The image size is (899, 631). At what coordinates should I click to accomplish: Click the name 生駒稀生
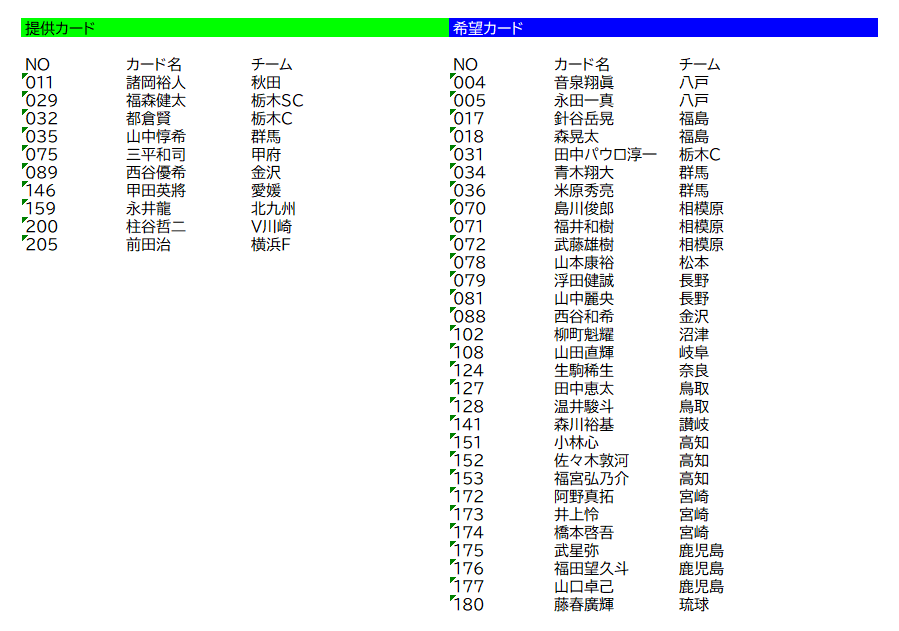coord(584,371)
